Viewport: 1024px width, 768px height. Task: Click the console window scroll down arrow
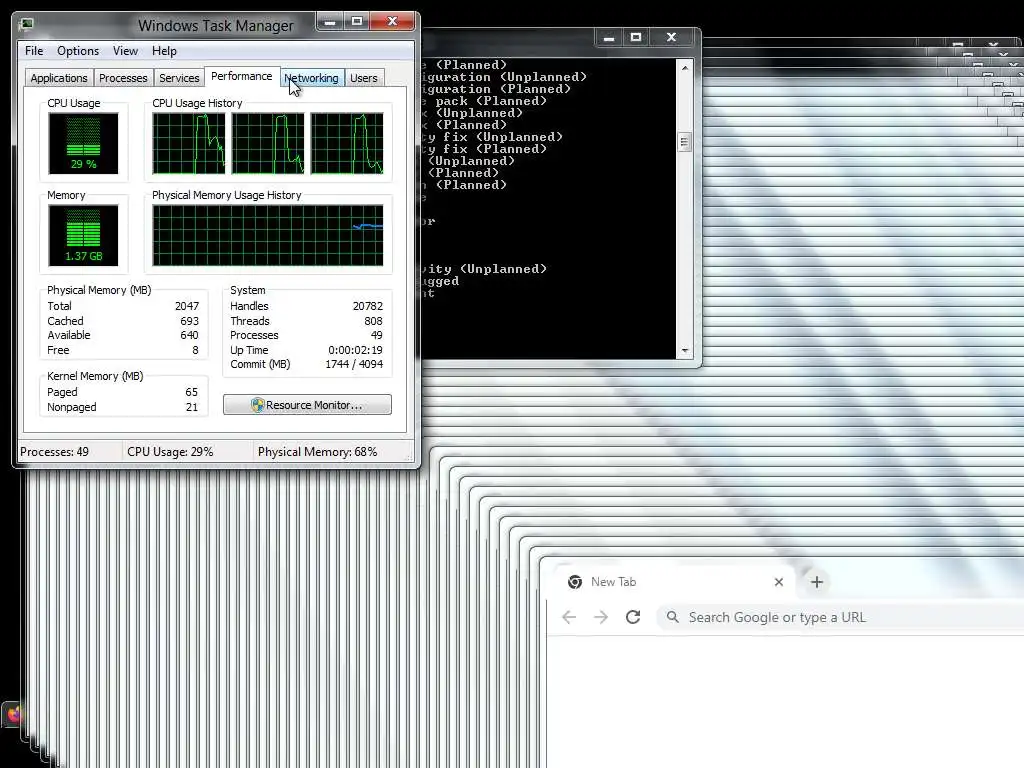684,351
